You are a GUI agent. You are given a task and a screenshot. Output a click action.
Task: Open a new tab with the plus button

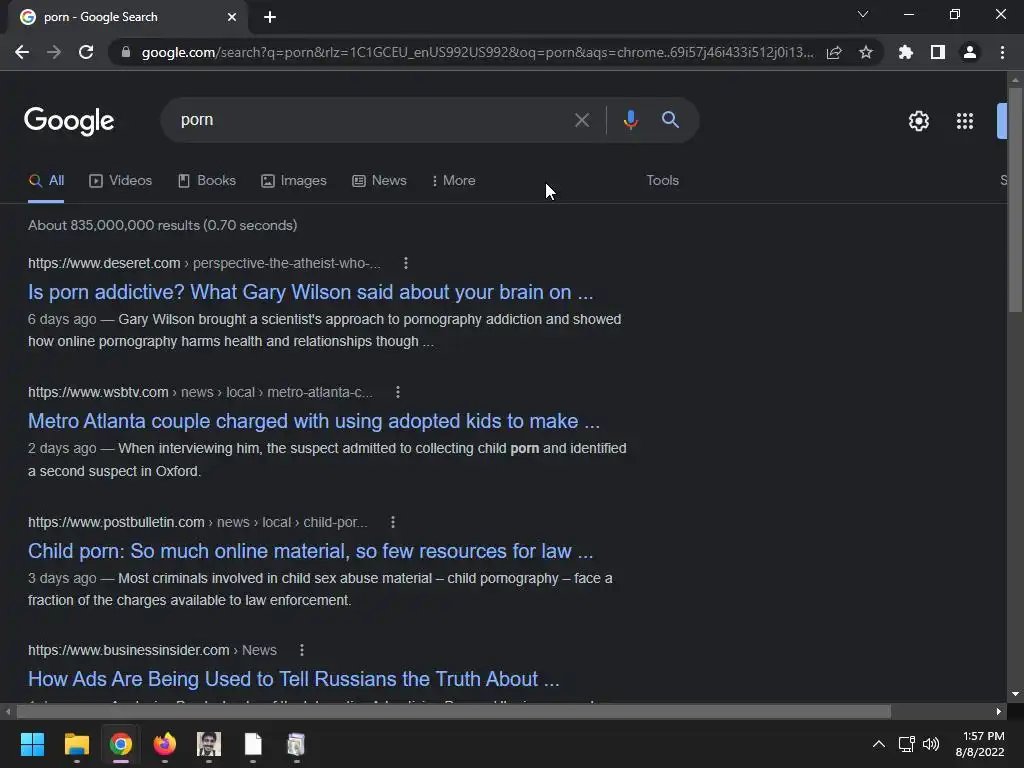[270, 17]
